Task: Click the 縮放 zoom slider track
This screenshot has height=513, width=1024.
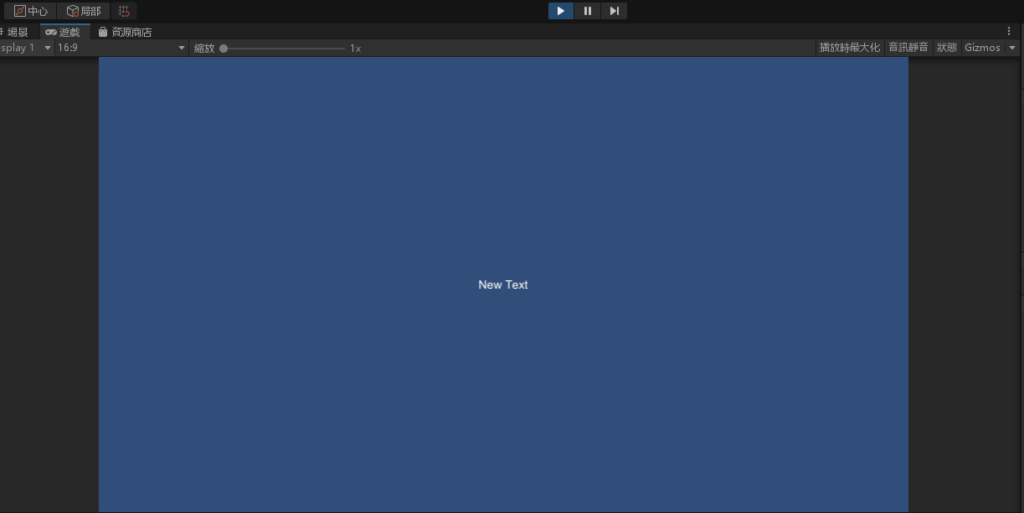Action: tap(285, 48)
